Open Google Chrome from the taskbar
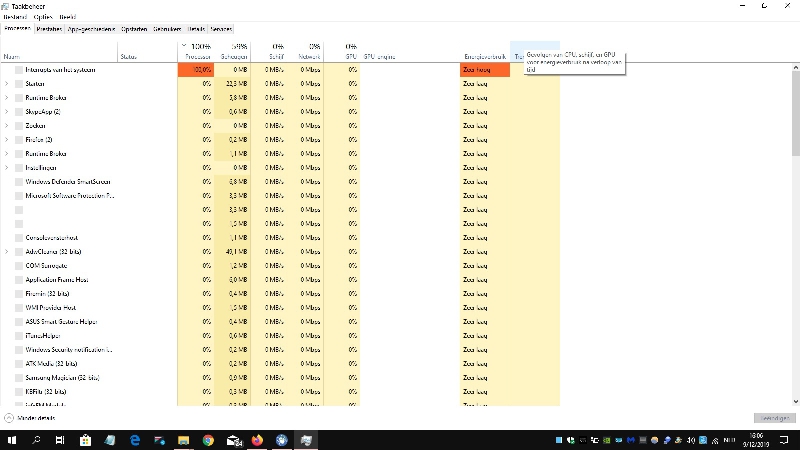The height and width of the screenshot is (450, 800). [208, 439]
